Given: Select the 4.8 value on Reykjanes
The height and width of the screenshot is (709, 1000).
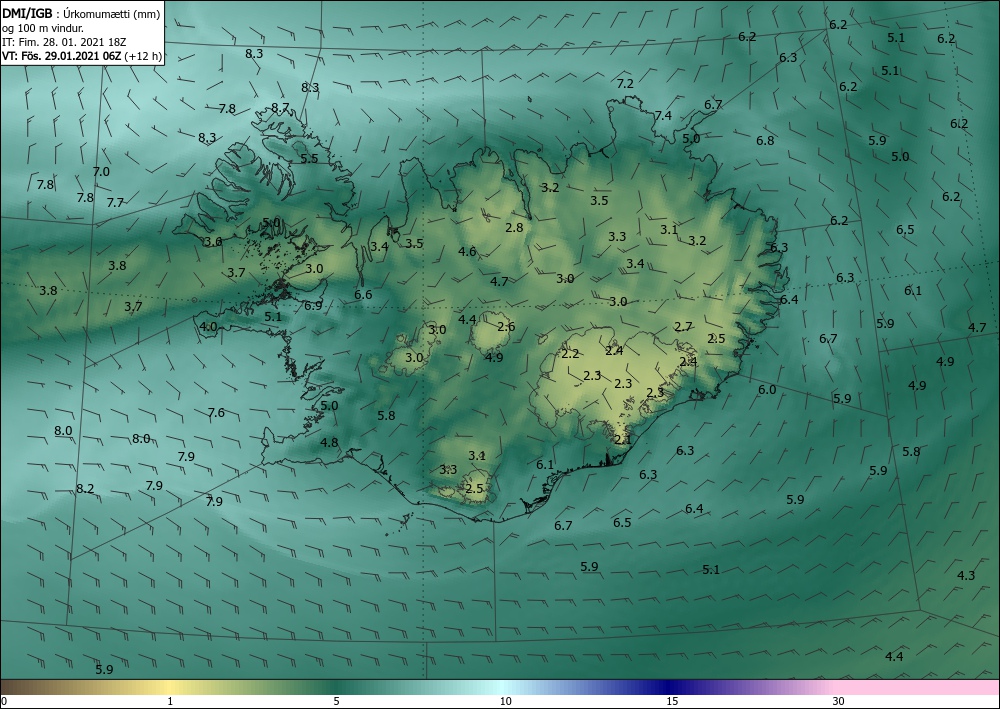Looking at the screenshot, I should 329,442.
